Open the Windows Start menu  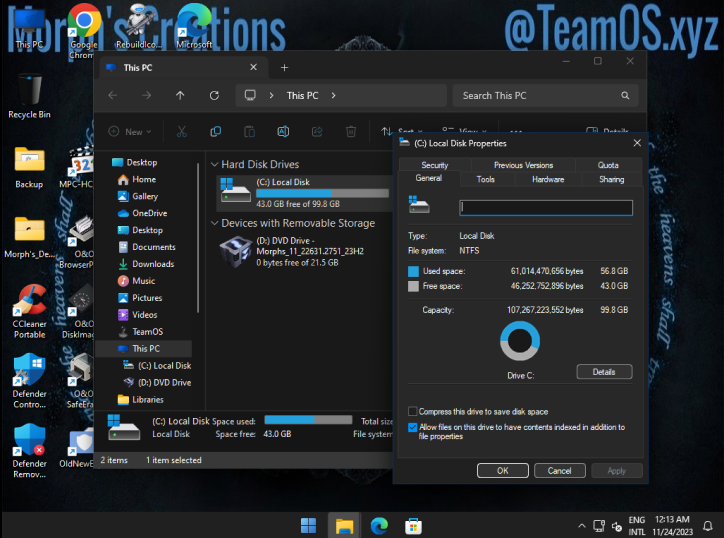(x=308, y=526)
